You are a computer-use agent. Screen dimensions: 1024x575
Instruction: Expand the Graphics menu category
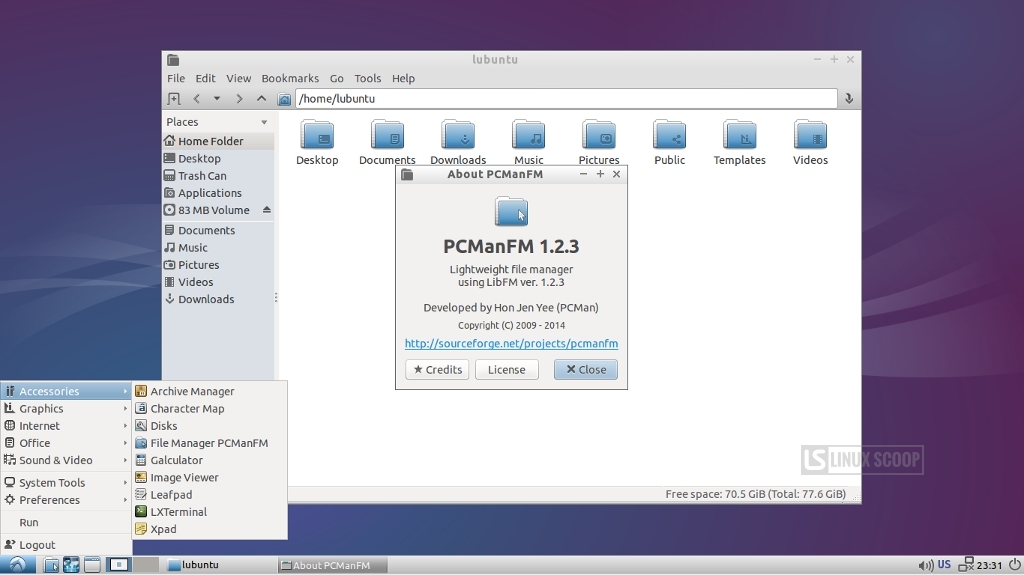click(66, 408)
